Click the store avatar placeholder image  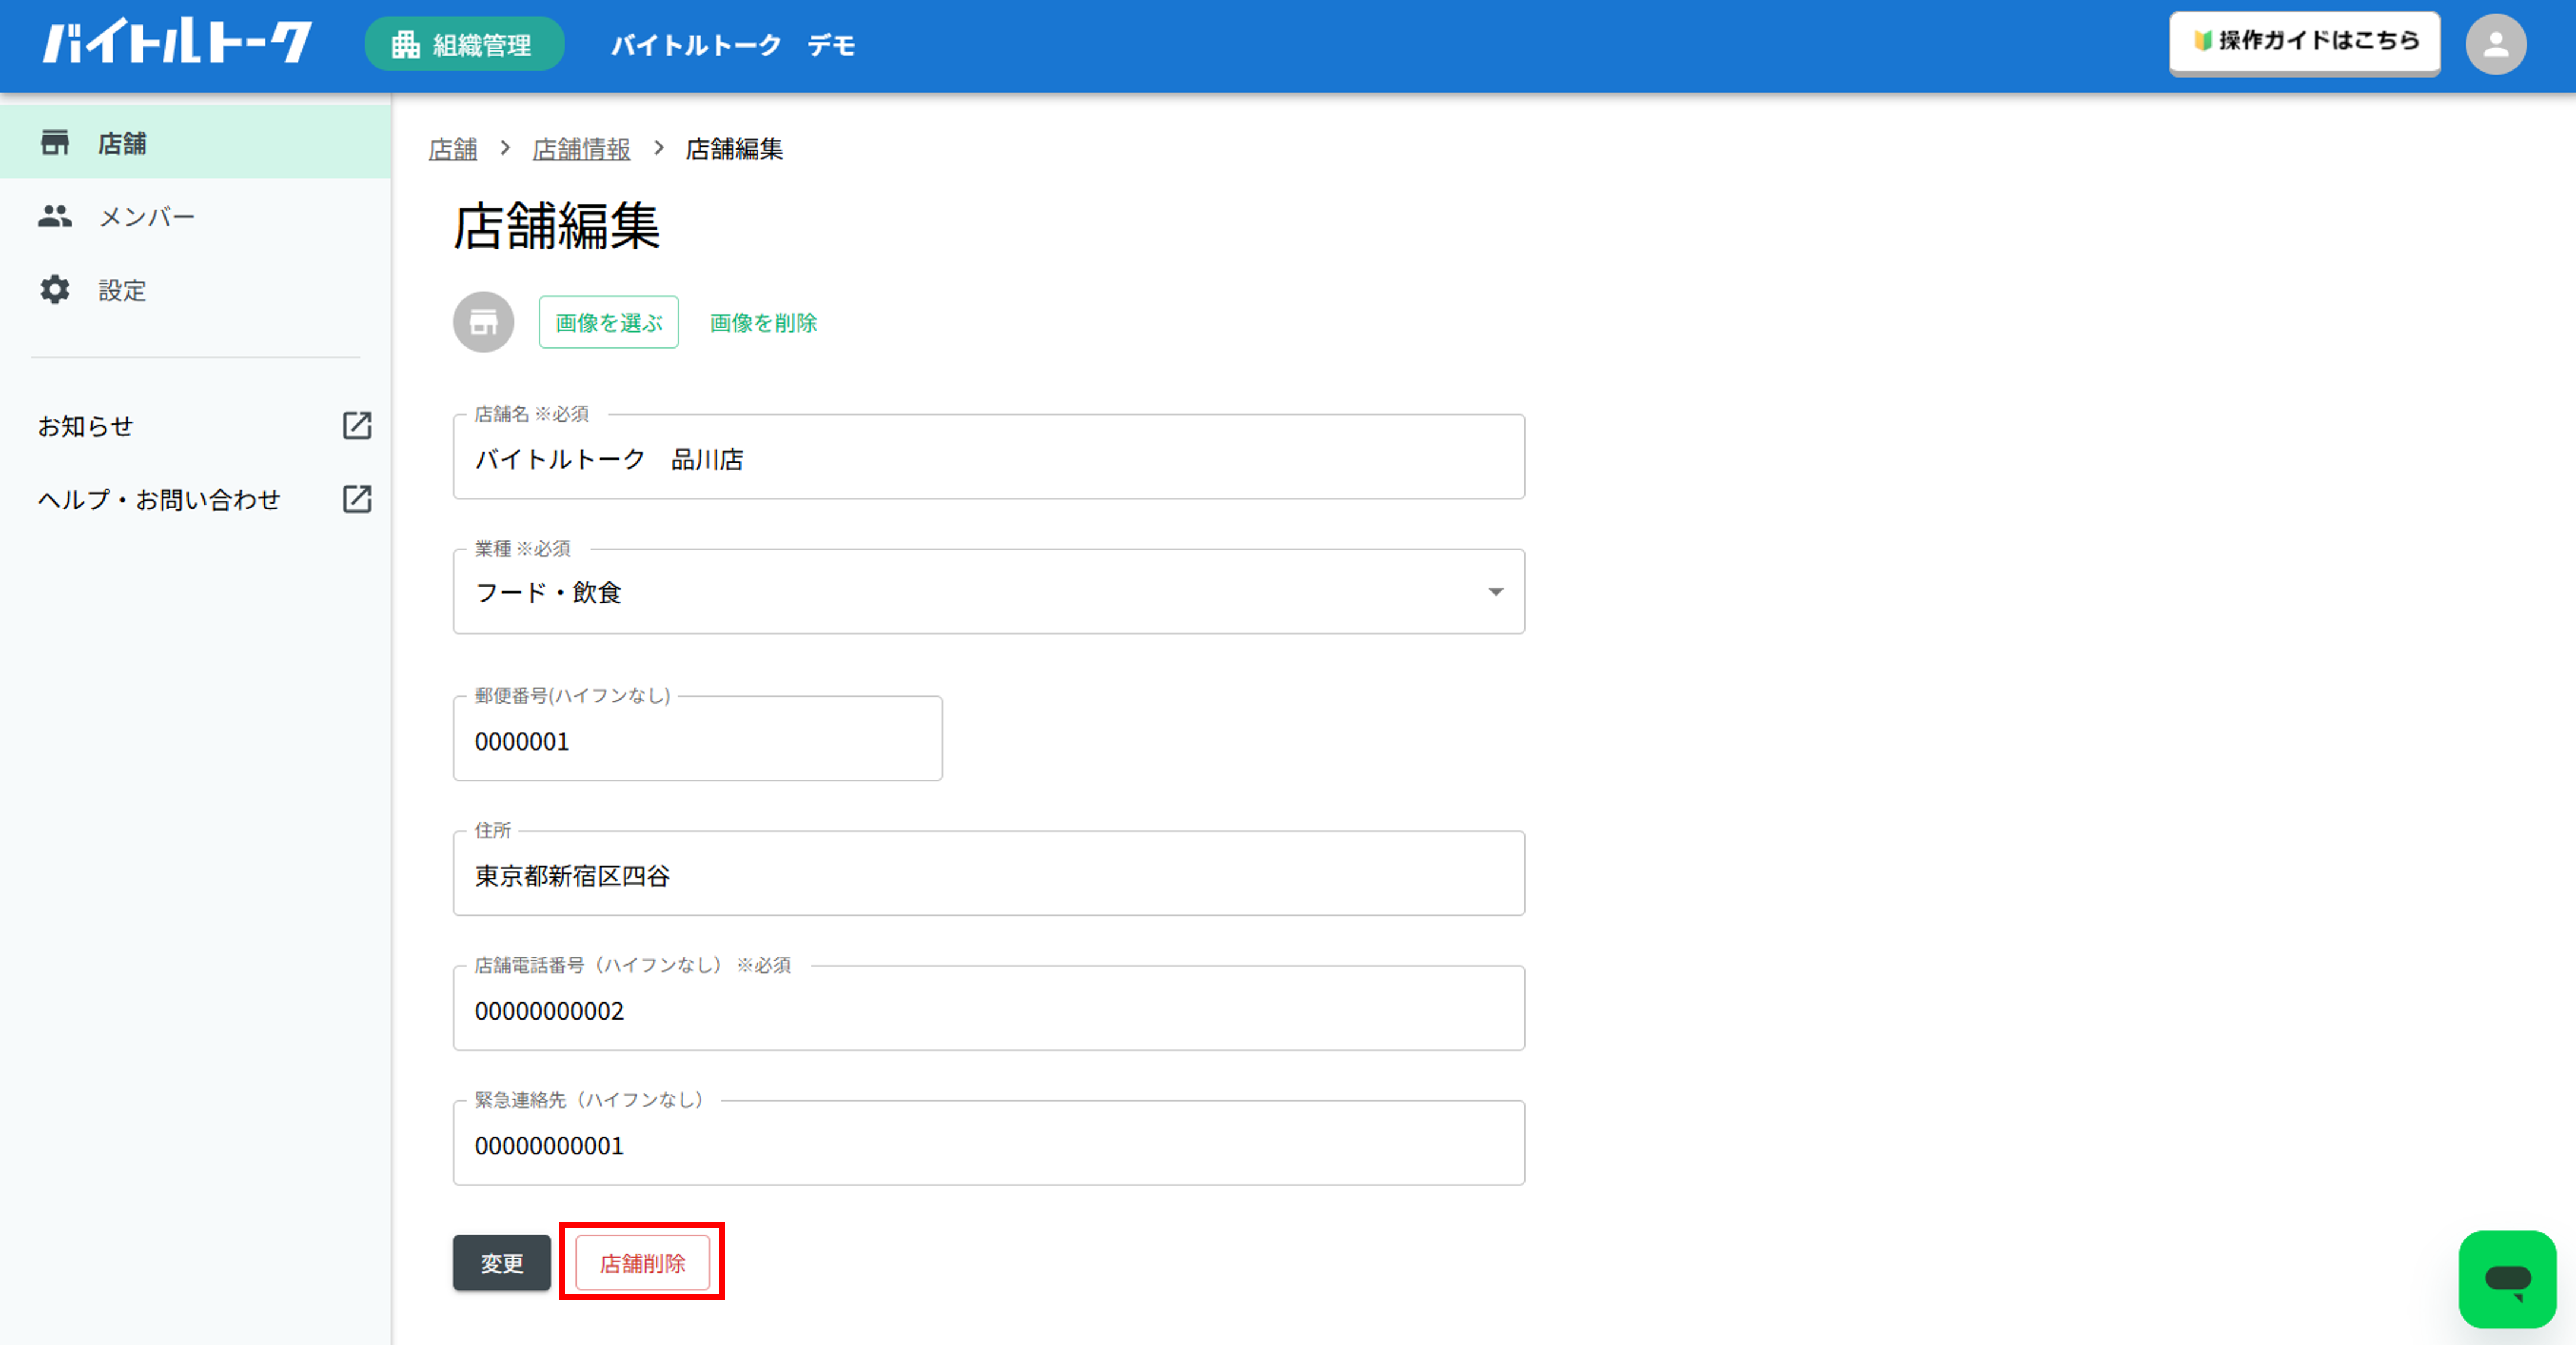coord(484,322)
